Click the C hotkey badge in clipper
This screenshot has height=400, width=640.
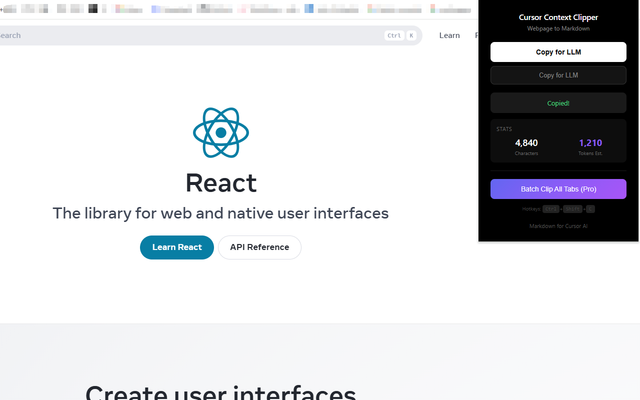pyautogui.click(x=590, y=209)
